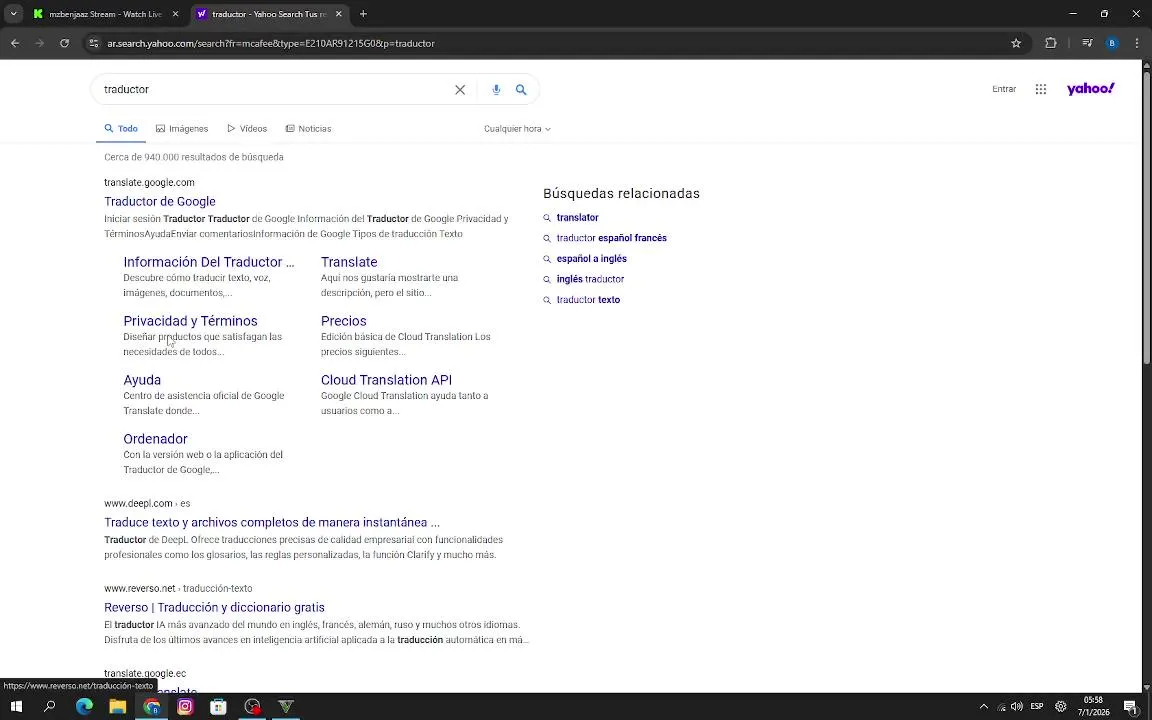Close the traductor Yahoo Search tab
Screen dimensions: 1152x720
(338, 14)
